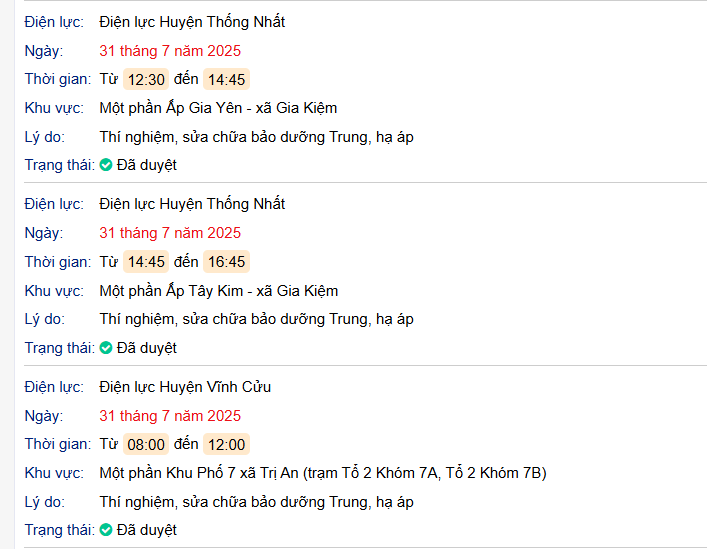Click green approved checkmark for Ấp Tây Kim entry
711x549 pixels.
pyautogui.click(x=106, y=348)
